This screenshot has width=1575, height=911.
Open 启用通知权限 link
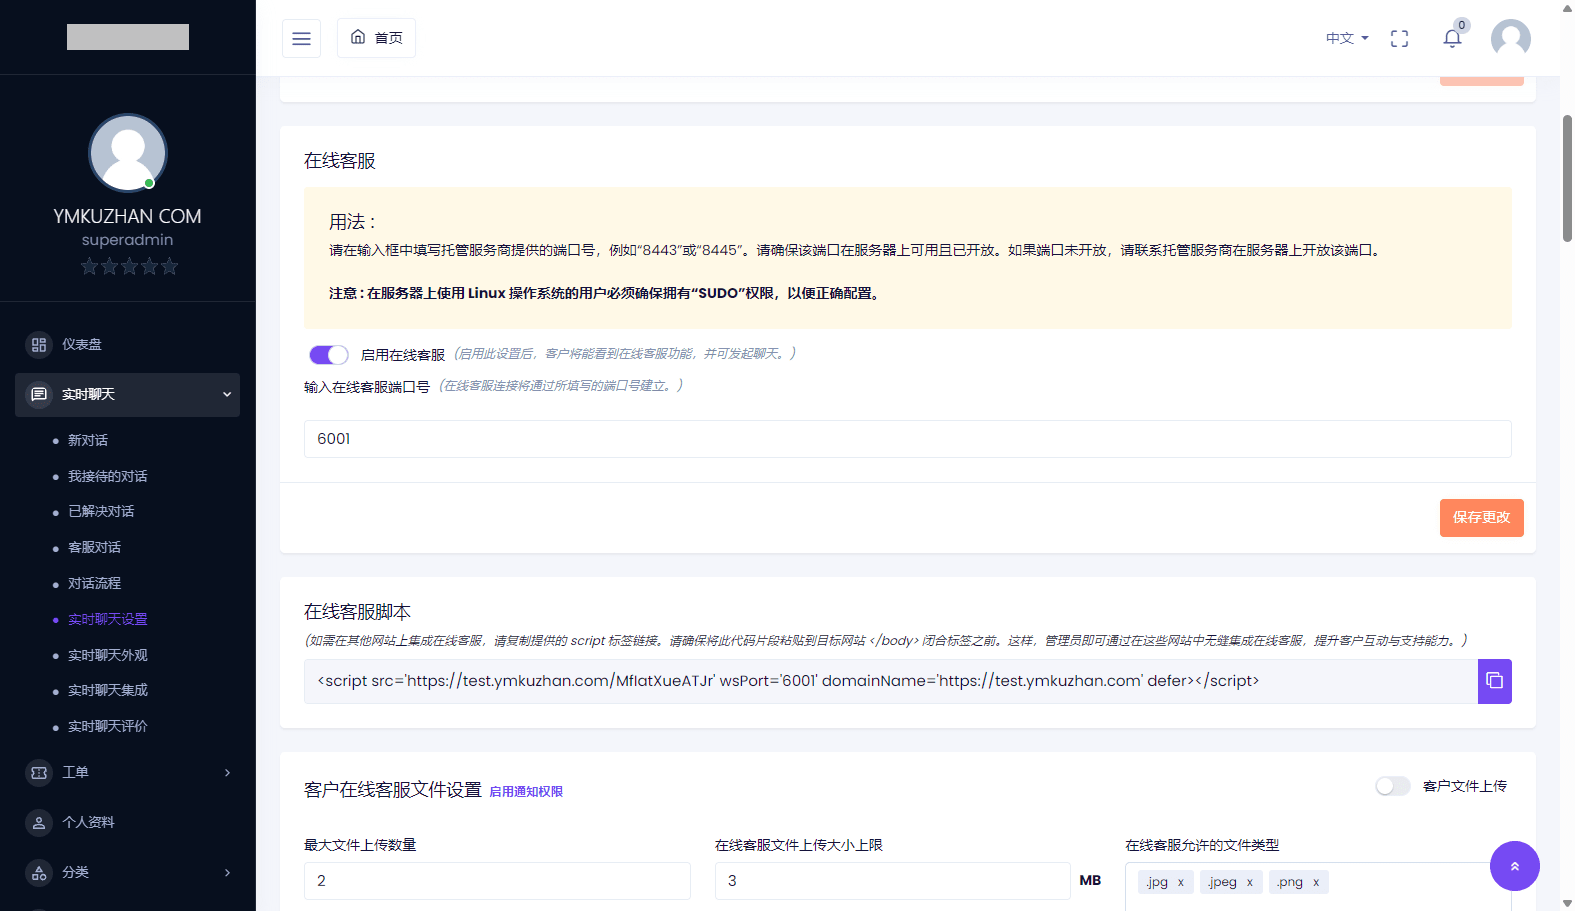point(526,792)
